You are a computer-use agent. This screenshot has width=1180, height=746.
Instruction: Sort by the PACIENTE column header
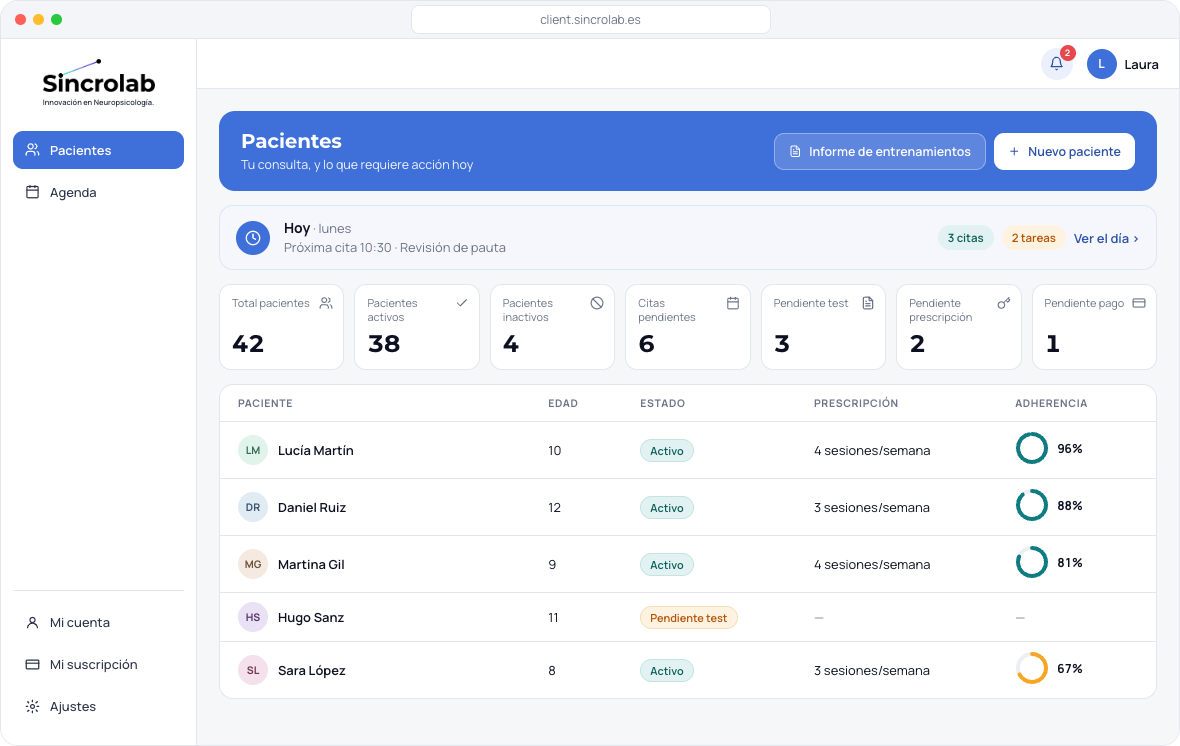point(265,403)
